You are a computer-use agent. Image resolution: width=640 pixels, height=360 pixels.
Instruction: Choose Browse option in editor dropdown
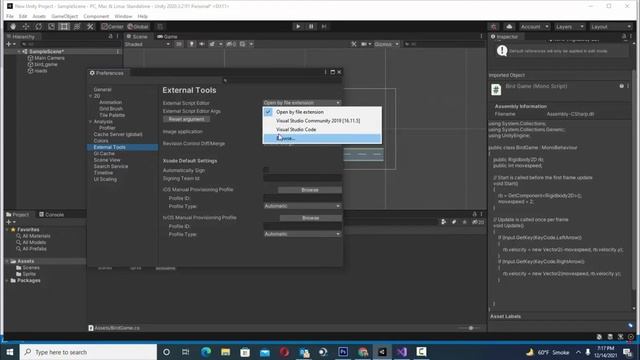coord(322,138)
